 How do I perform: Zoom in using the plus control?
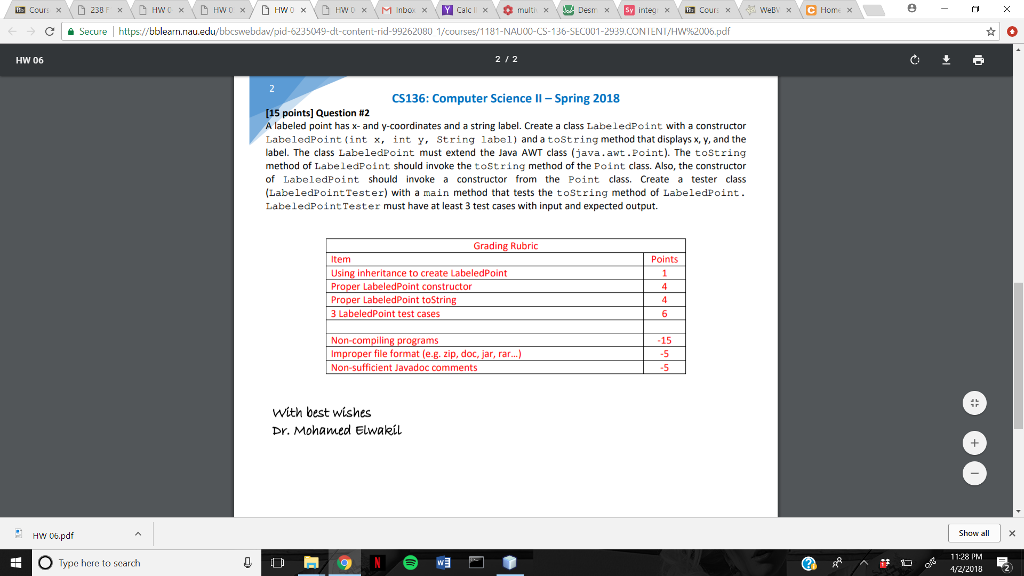974,442
